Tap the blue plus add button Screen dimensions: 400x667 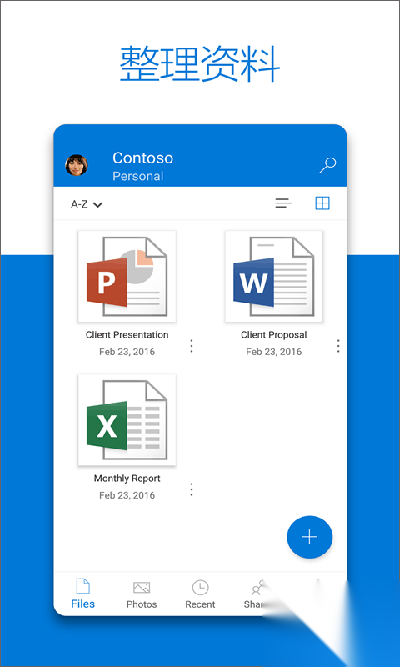309,537
